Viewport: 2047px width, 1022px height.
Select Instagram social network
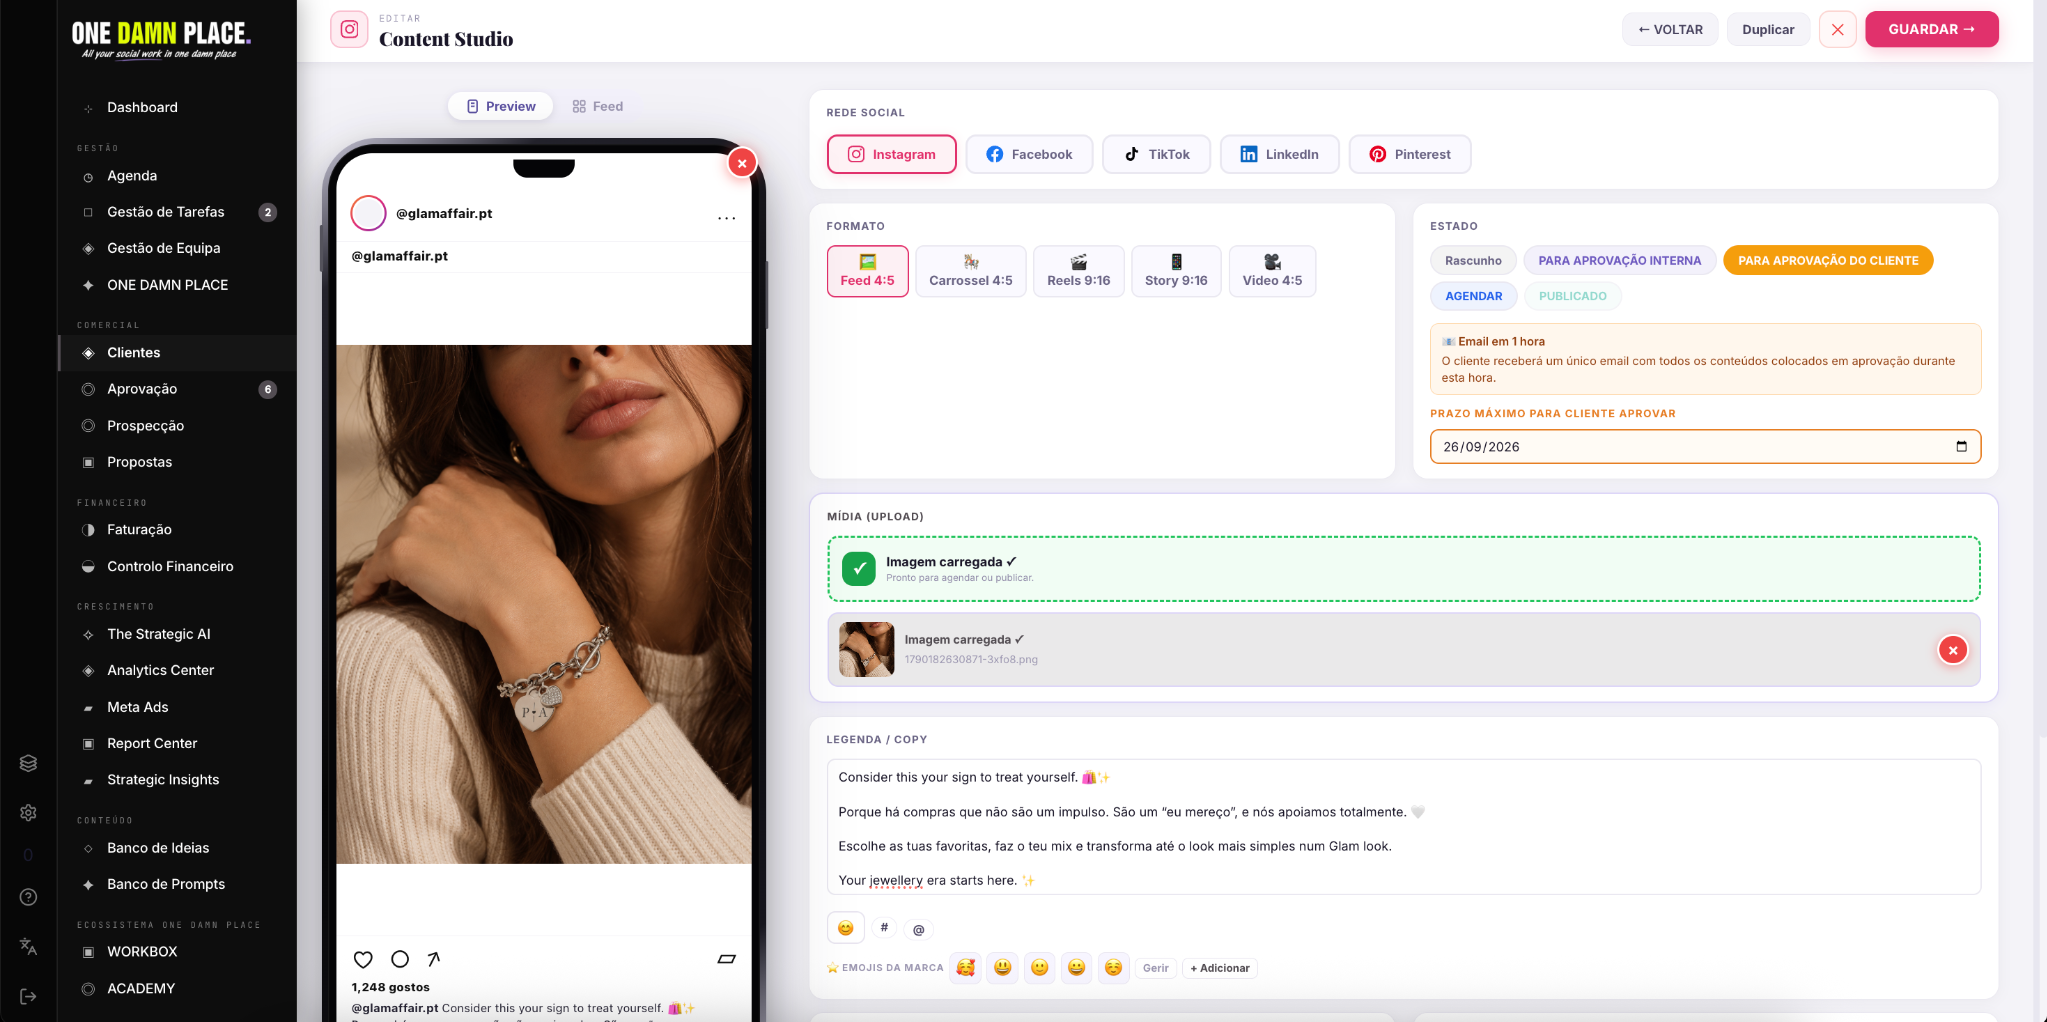[892, 154]
